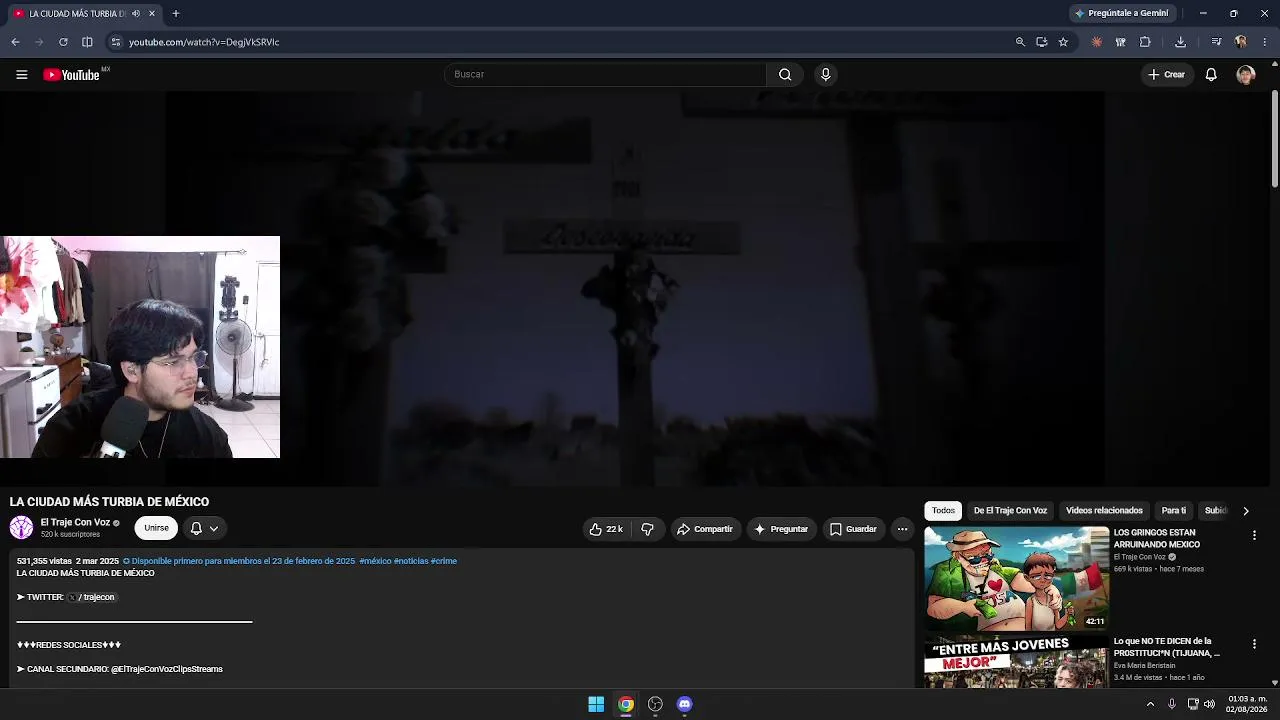
Task: Open more actions menu under the video
Action: [902, 529]
